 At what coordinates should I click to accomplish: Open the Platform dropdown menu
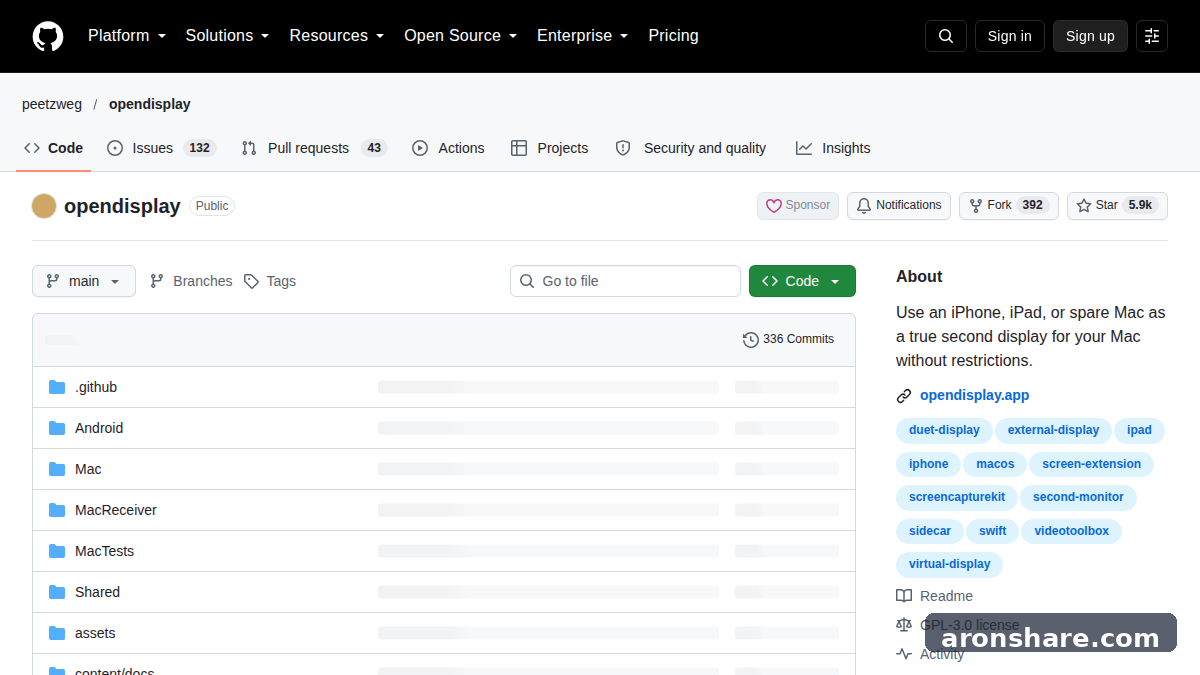[127, 36]
